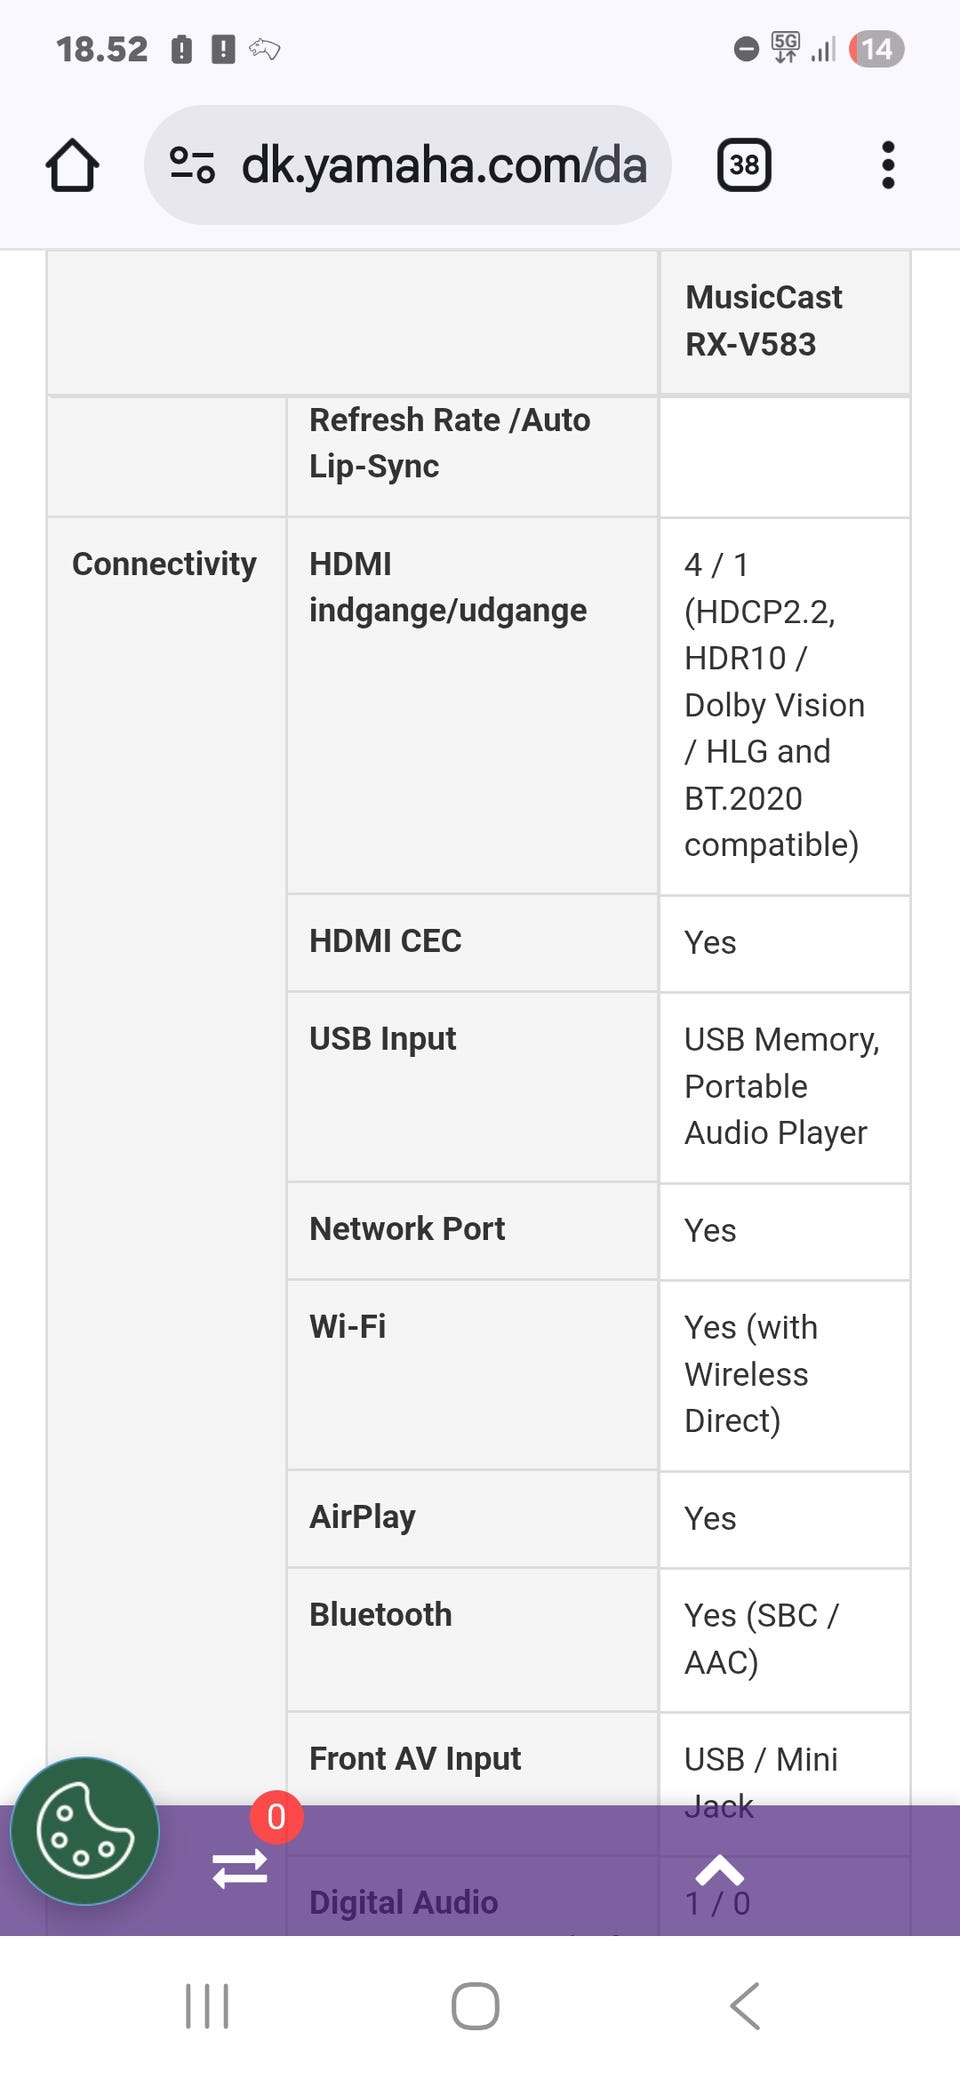Viewport: 960px width, 2080px height.
Task: Tap the product compare arrows icon
Action: 240,1868
